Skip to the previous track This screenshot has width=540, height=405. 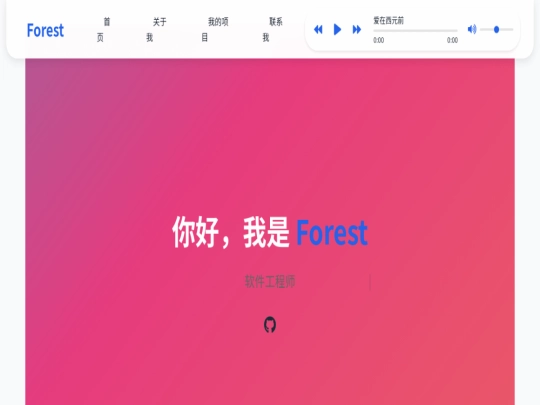click(x=318, y=30)
